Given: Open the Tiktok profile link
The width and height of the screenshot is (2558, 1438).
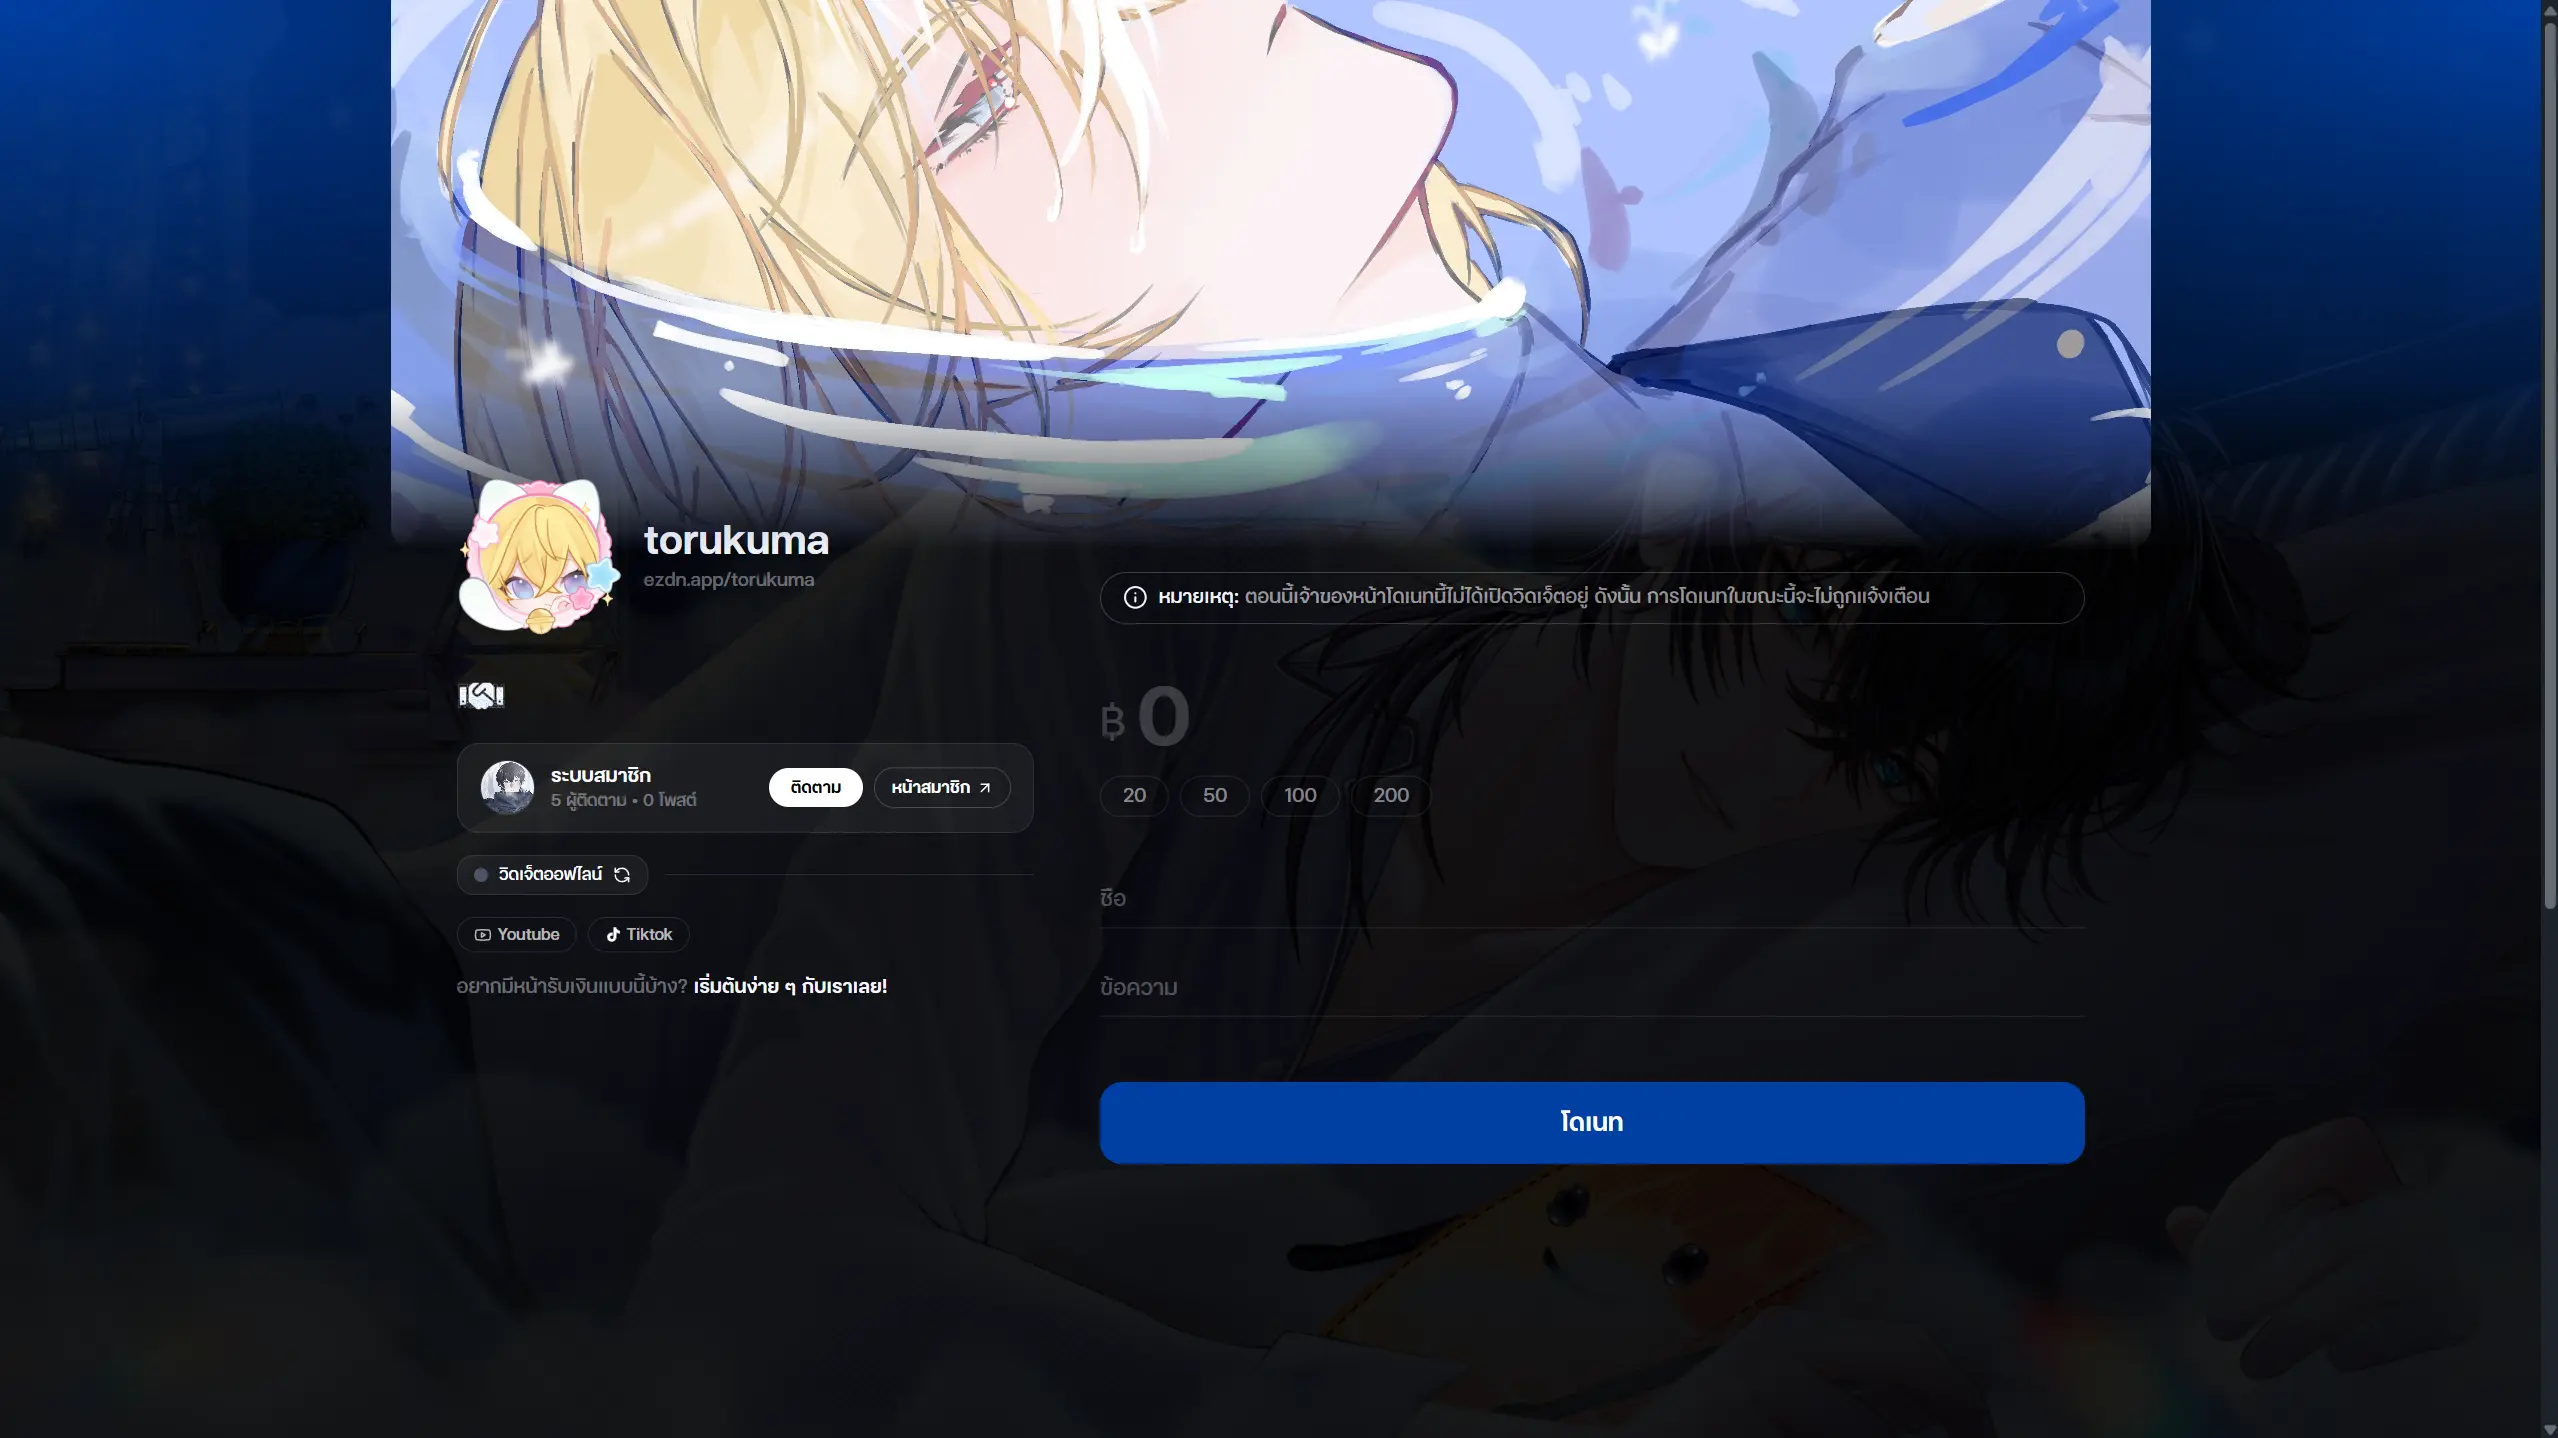Looking at the screenshot, I should pos(639,934).
